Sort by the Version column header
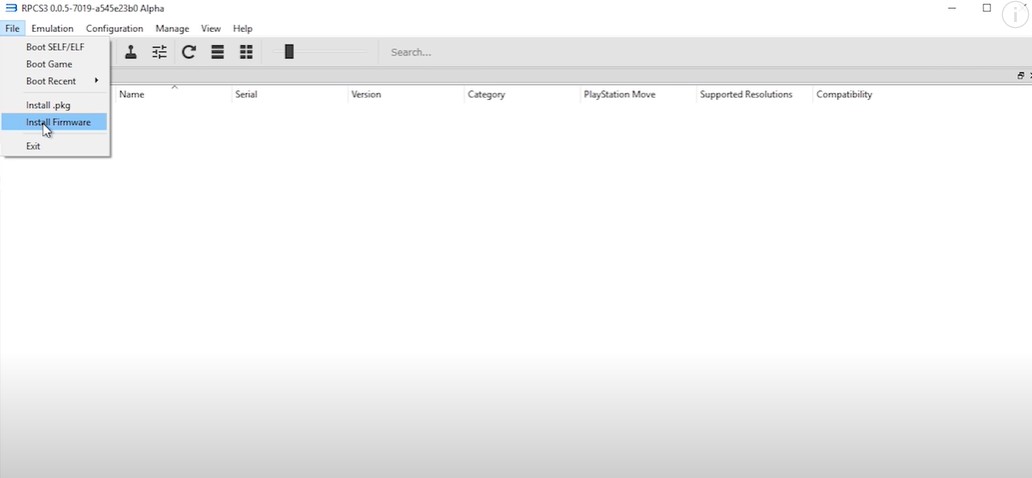1032x478 pixels. tap(406, 94)
